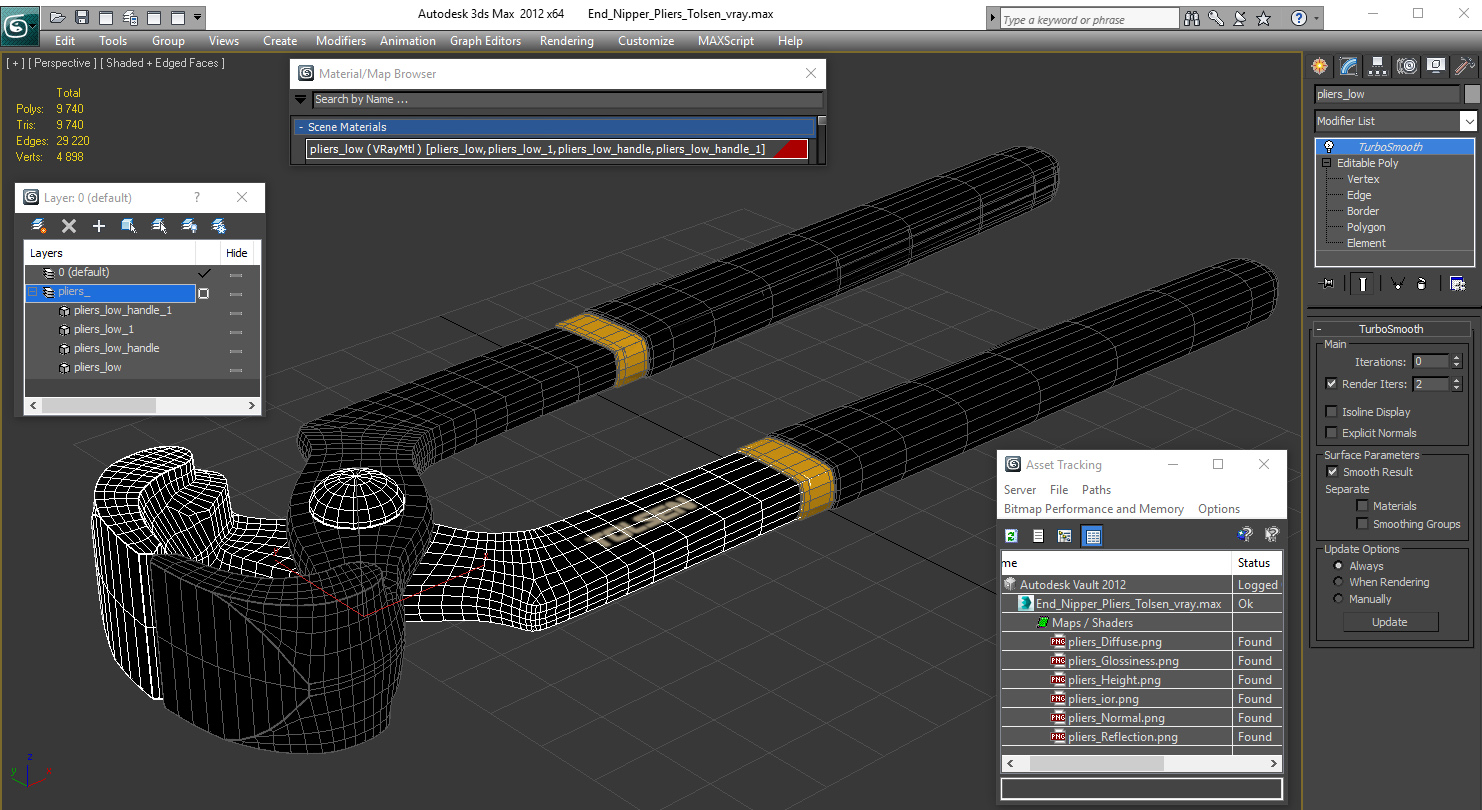This screenshot has height=810, width=1482.
Task: Open the Rendering menu
Action: pyautogui.click(x=566, y=41)
